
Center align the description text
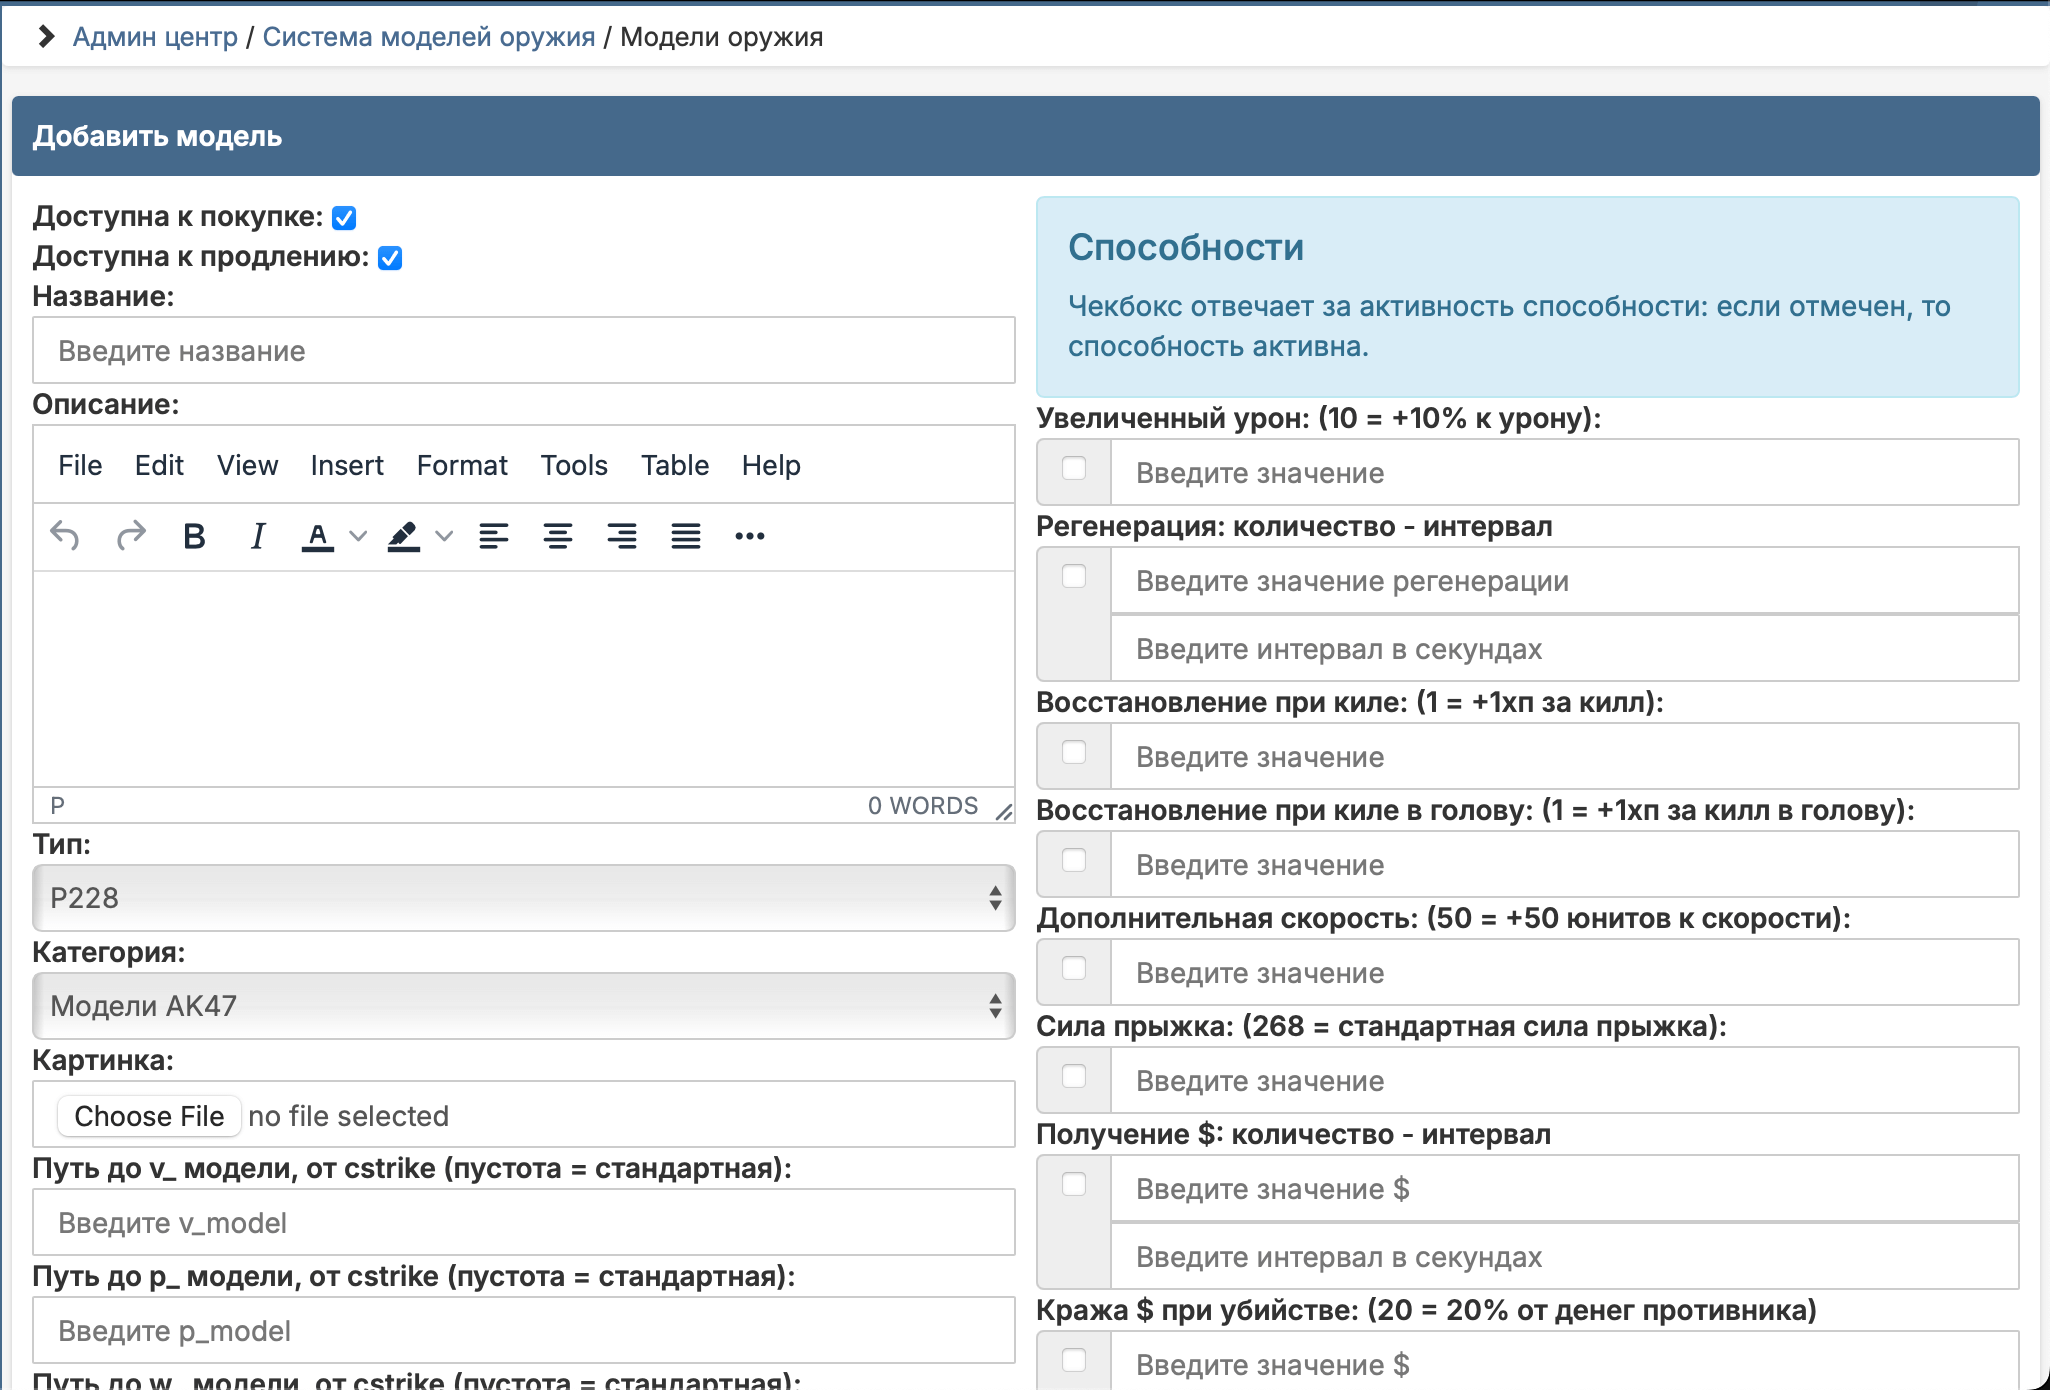[558, 536]
